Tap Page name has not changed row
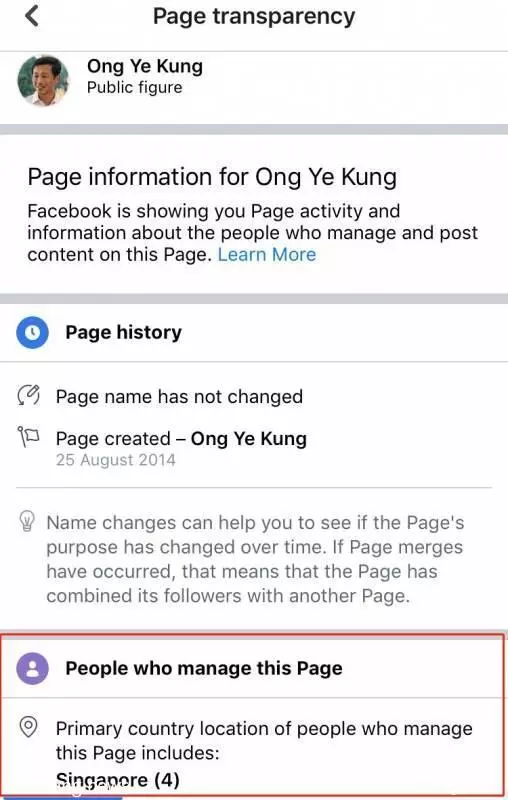Image resolution: width=508 pixels, height=800 pixels. click(179, 396)
